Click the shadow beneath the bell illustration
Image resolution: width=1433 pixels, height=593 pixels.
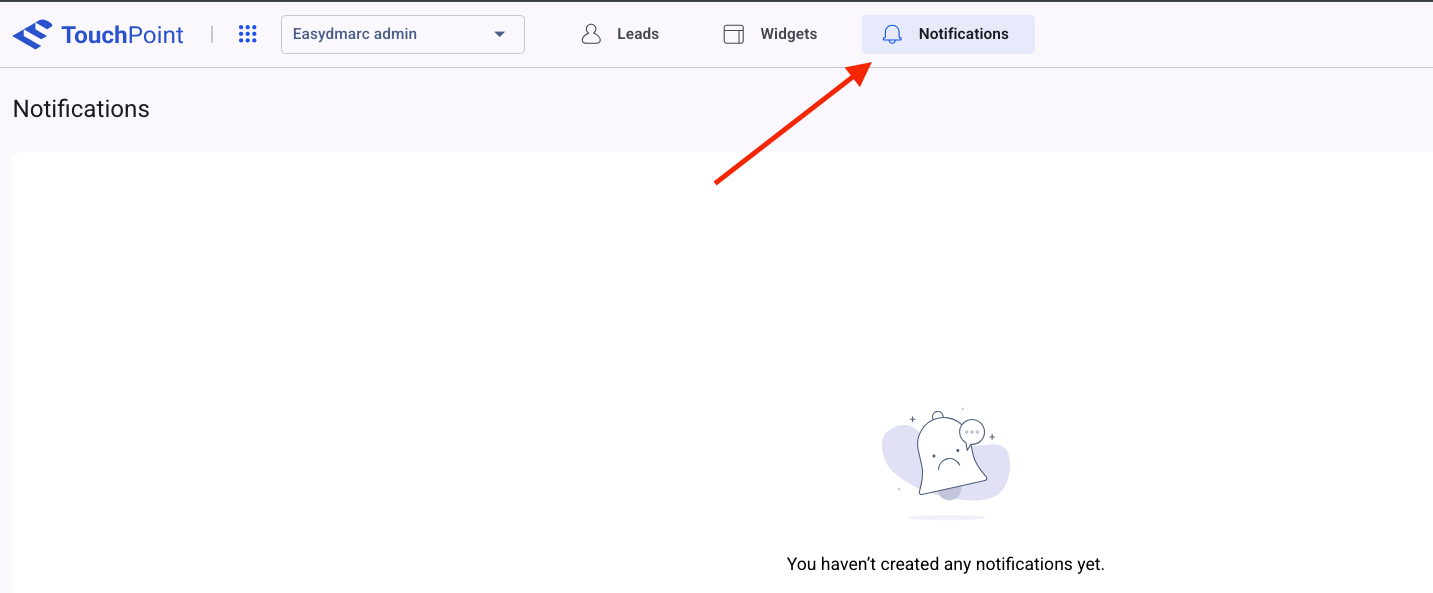(946, 518)
